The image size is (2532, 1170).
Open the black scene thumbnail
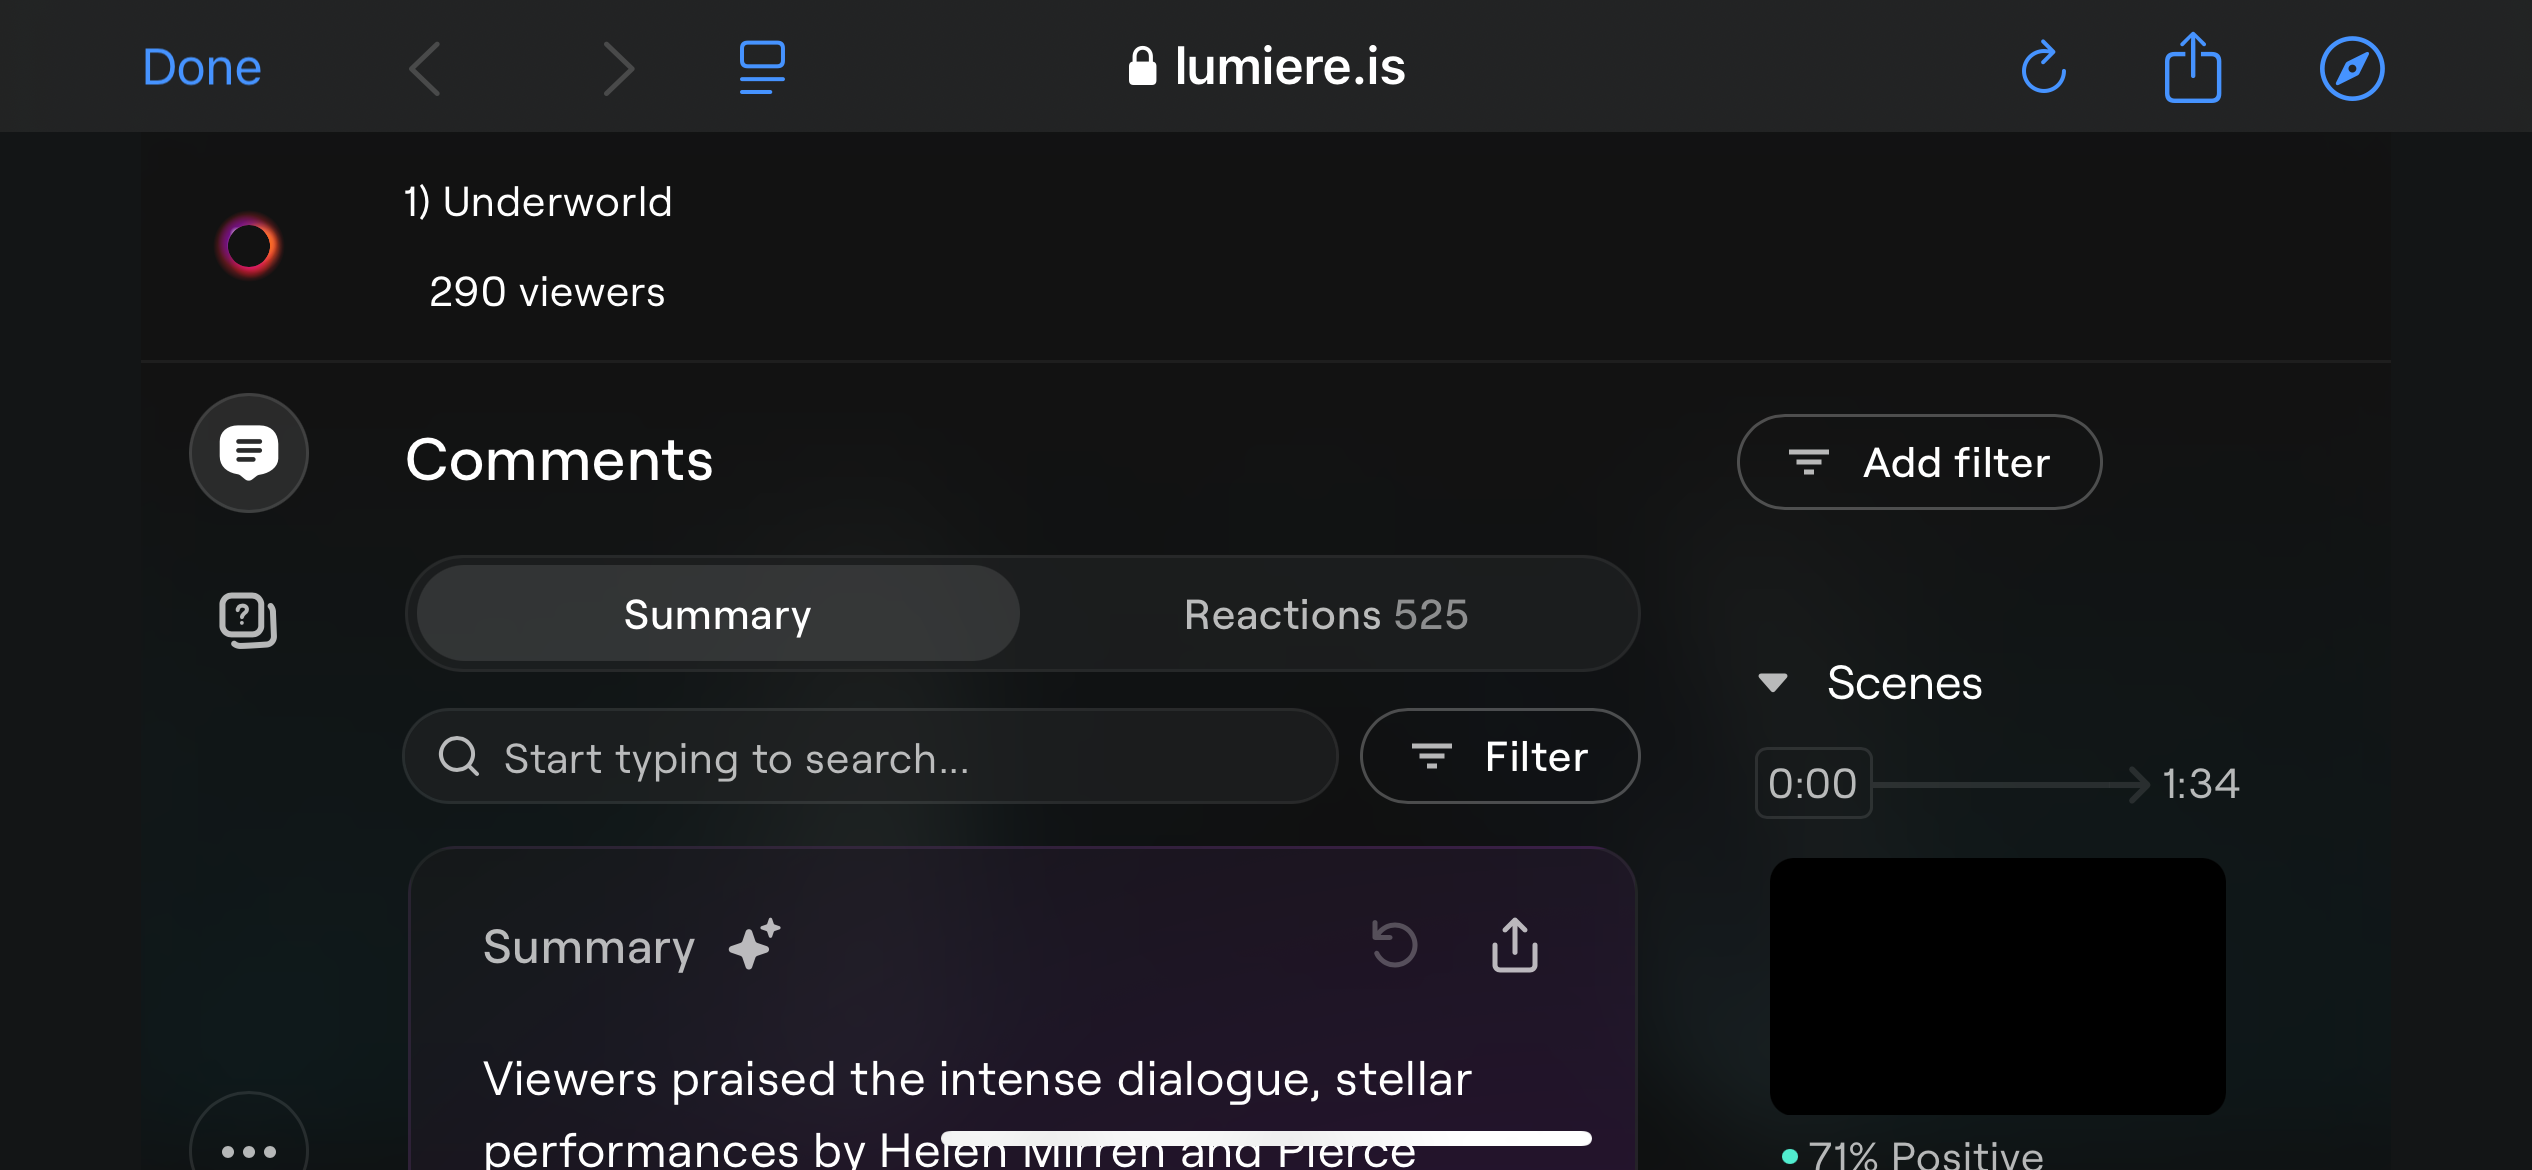pos(1997,986)
